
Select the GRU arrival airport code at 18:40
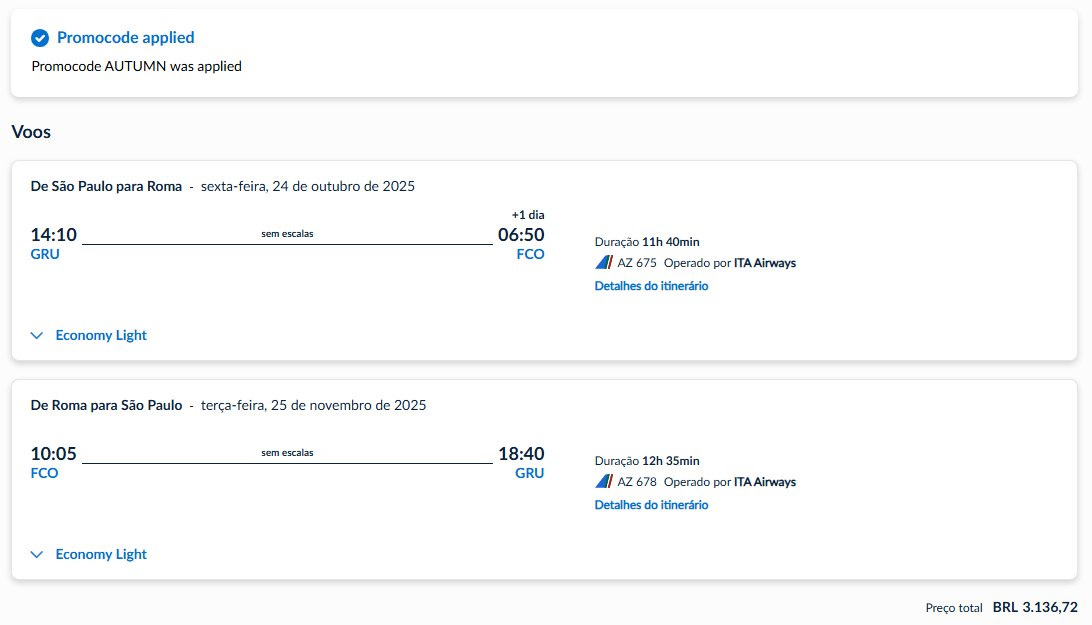coord(529,473)
